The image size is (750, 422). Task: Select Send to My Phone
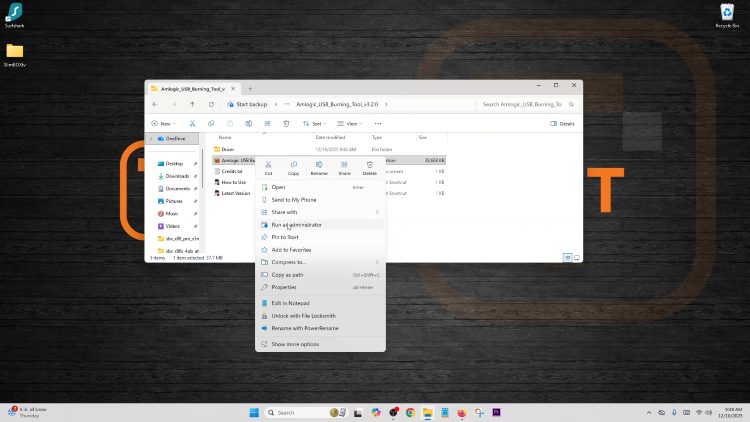[x=320, y=200]
